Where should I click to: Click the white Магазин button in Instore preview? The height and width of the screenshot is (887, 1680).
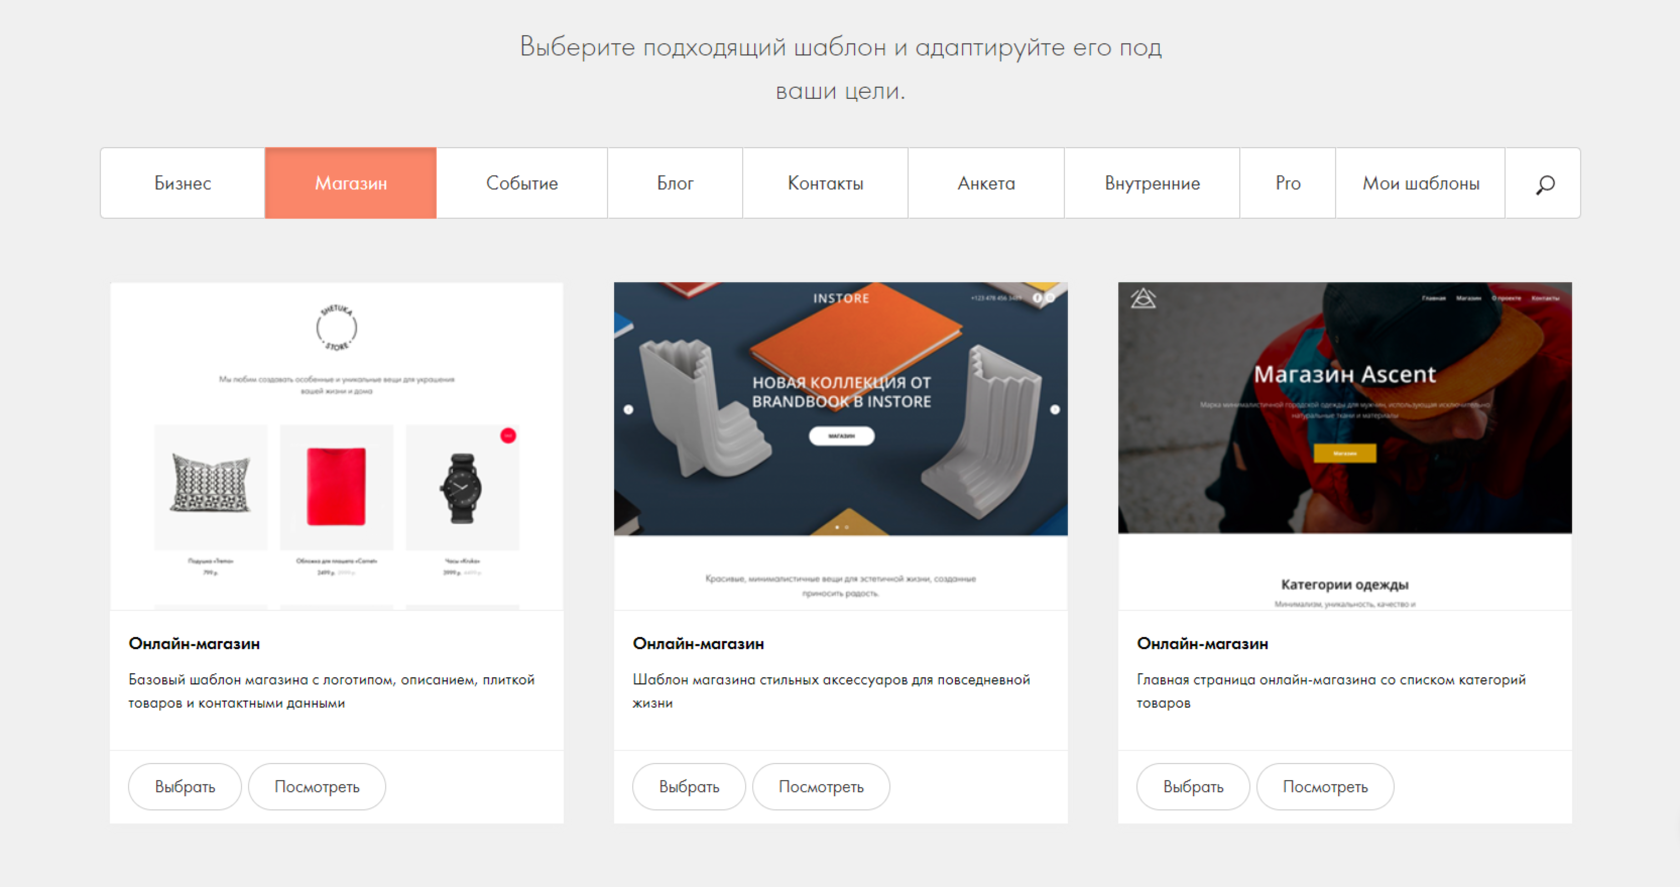click(x=841, y=436)
